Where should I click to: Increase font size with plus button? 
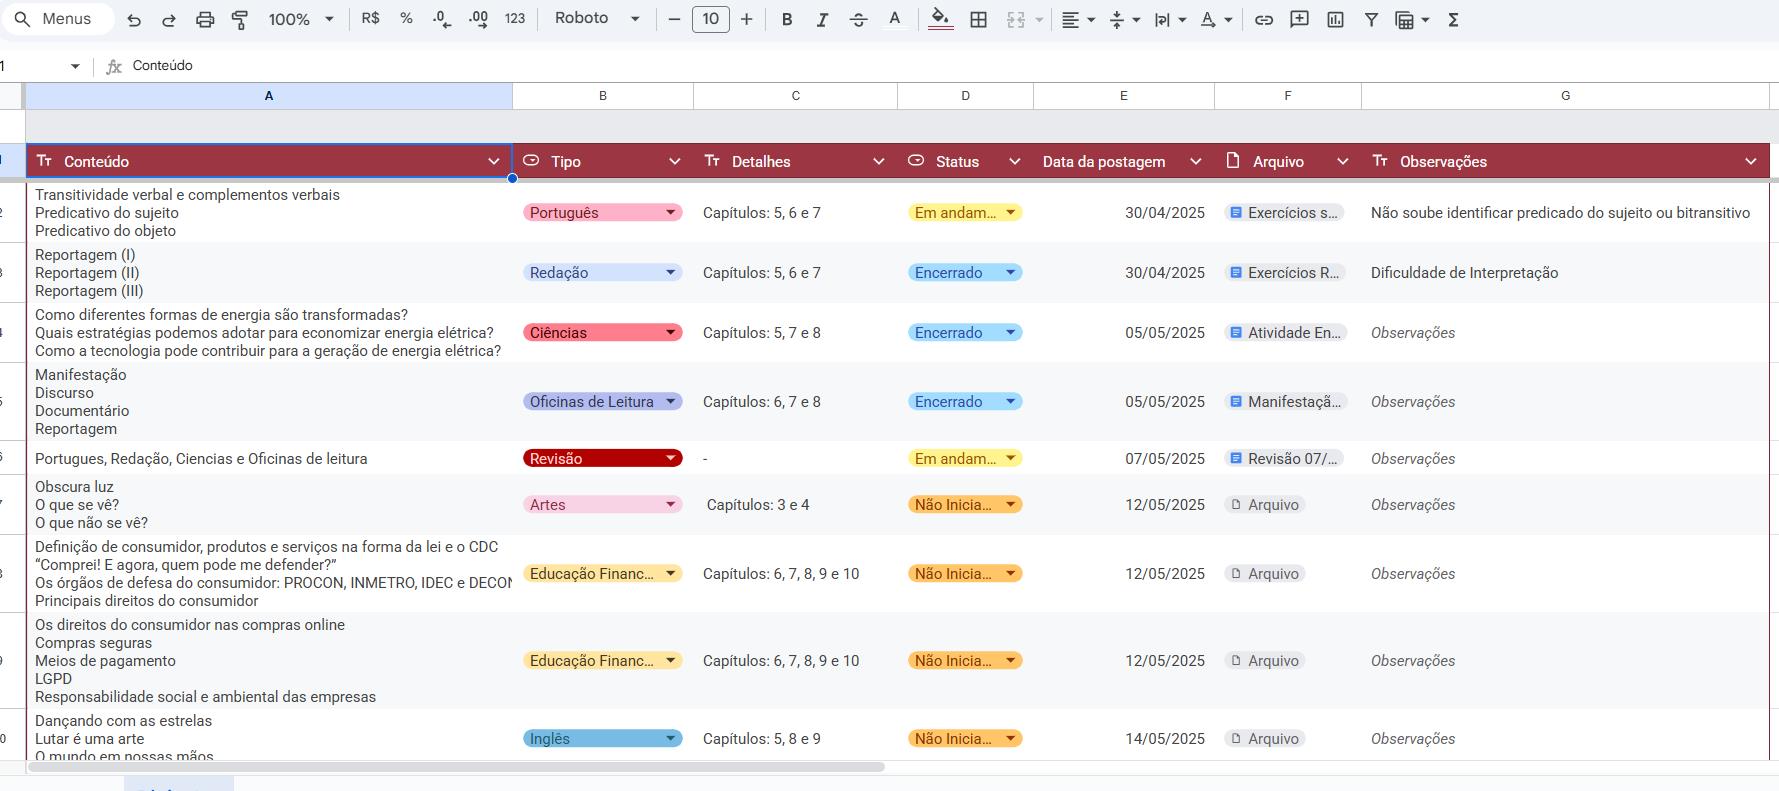click(x=746, y=20)
